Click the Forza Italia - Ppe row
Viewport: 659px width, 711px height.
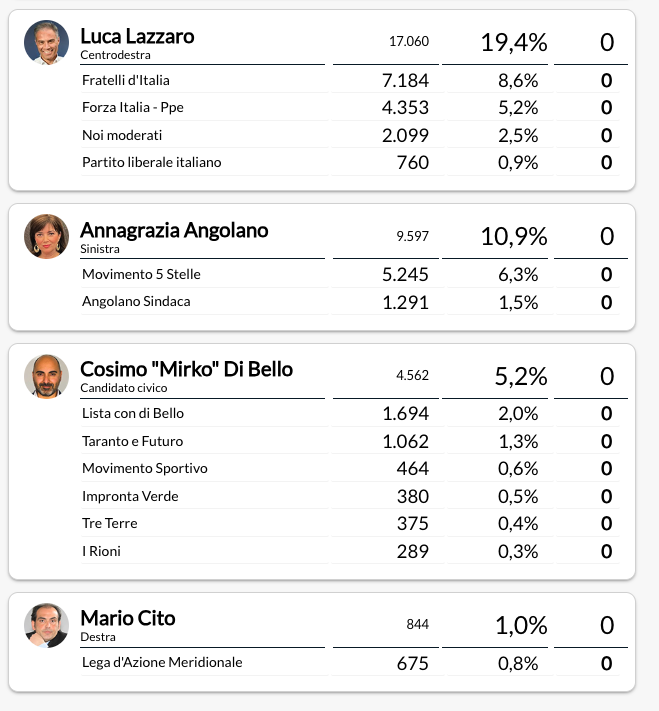pos(350,107)
